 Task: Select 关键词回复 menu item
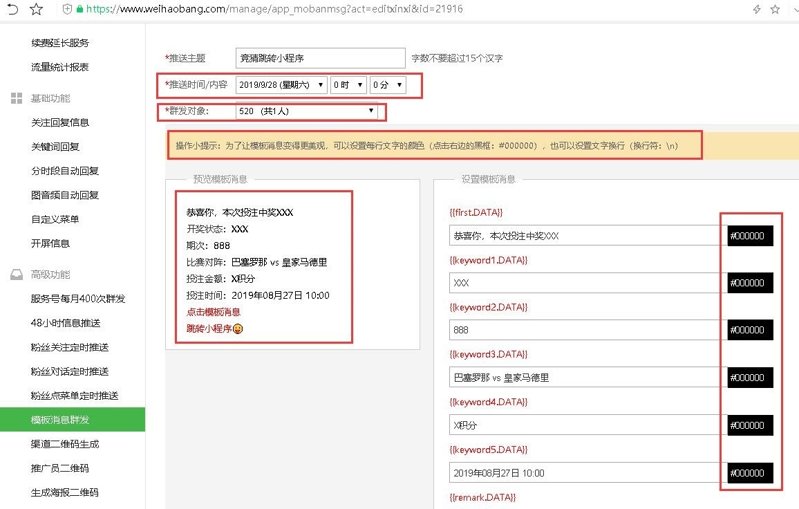pos(55,147)
